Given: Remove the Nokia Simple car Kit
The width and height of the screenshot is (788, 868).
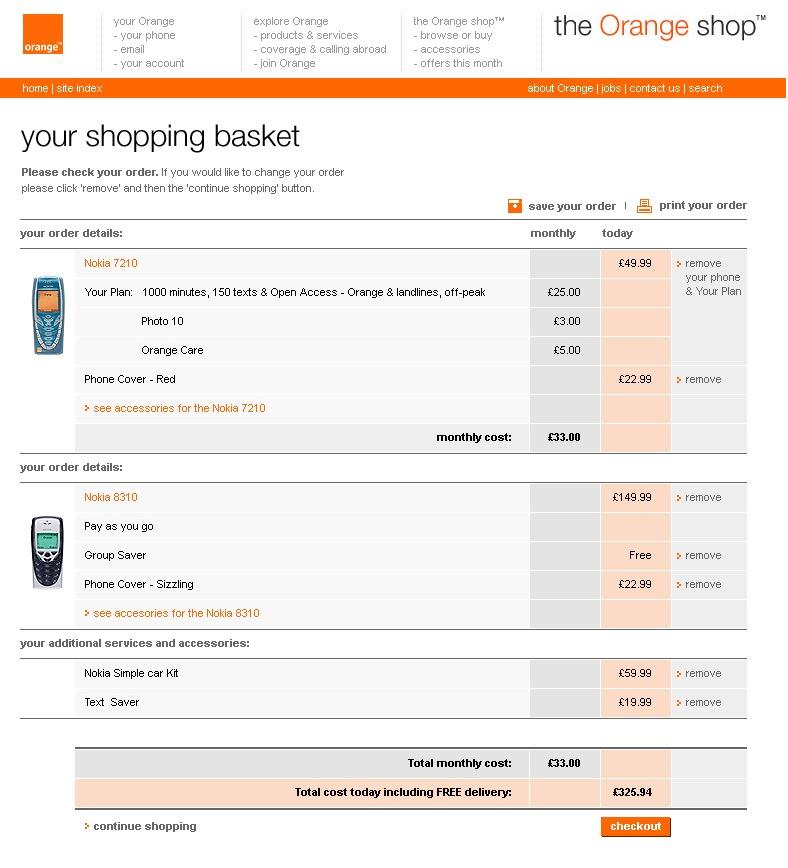Looking at the screenshot, I should [x=702, y=674].
